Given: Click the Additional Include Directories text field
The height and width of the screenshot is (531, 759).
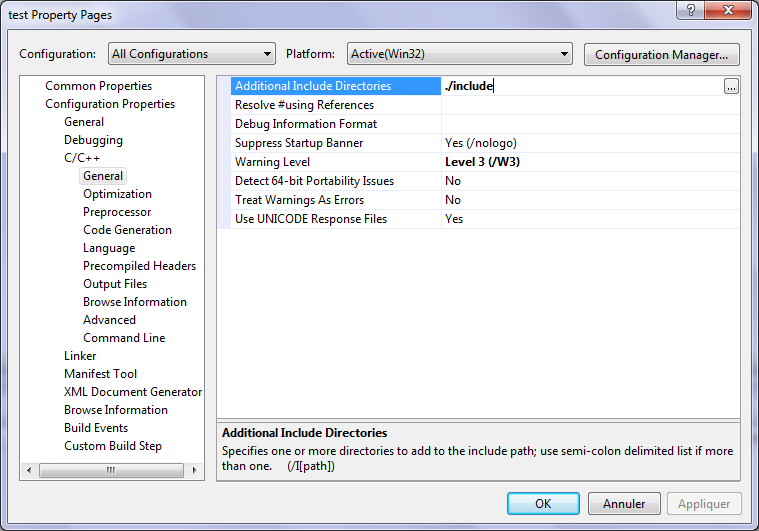Looking at the screenshot, I should [x=580, y=87].
